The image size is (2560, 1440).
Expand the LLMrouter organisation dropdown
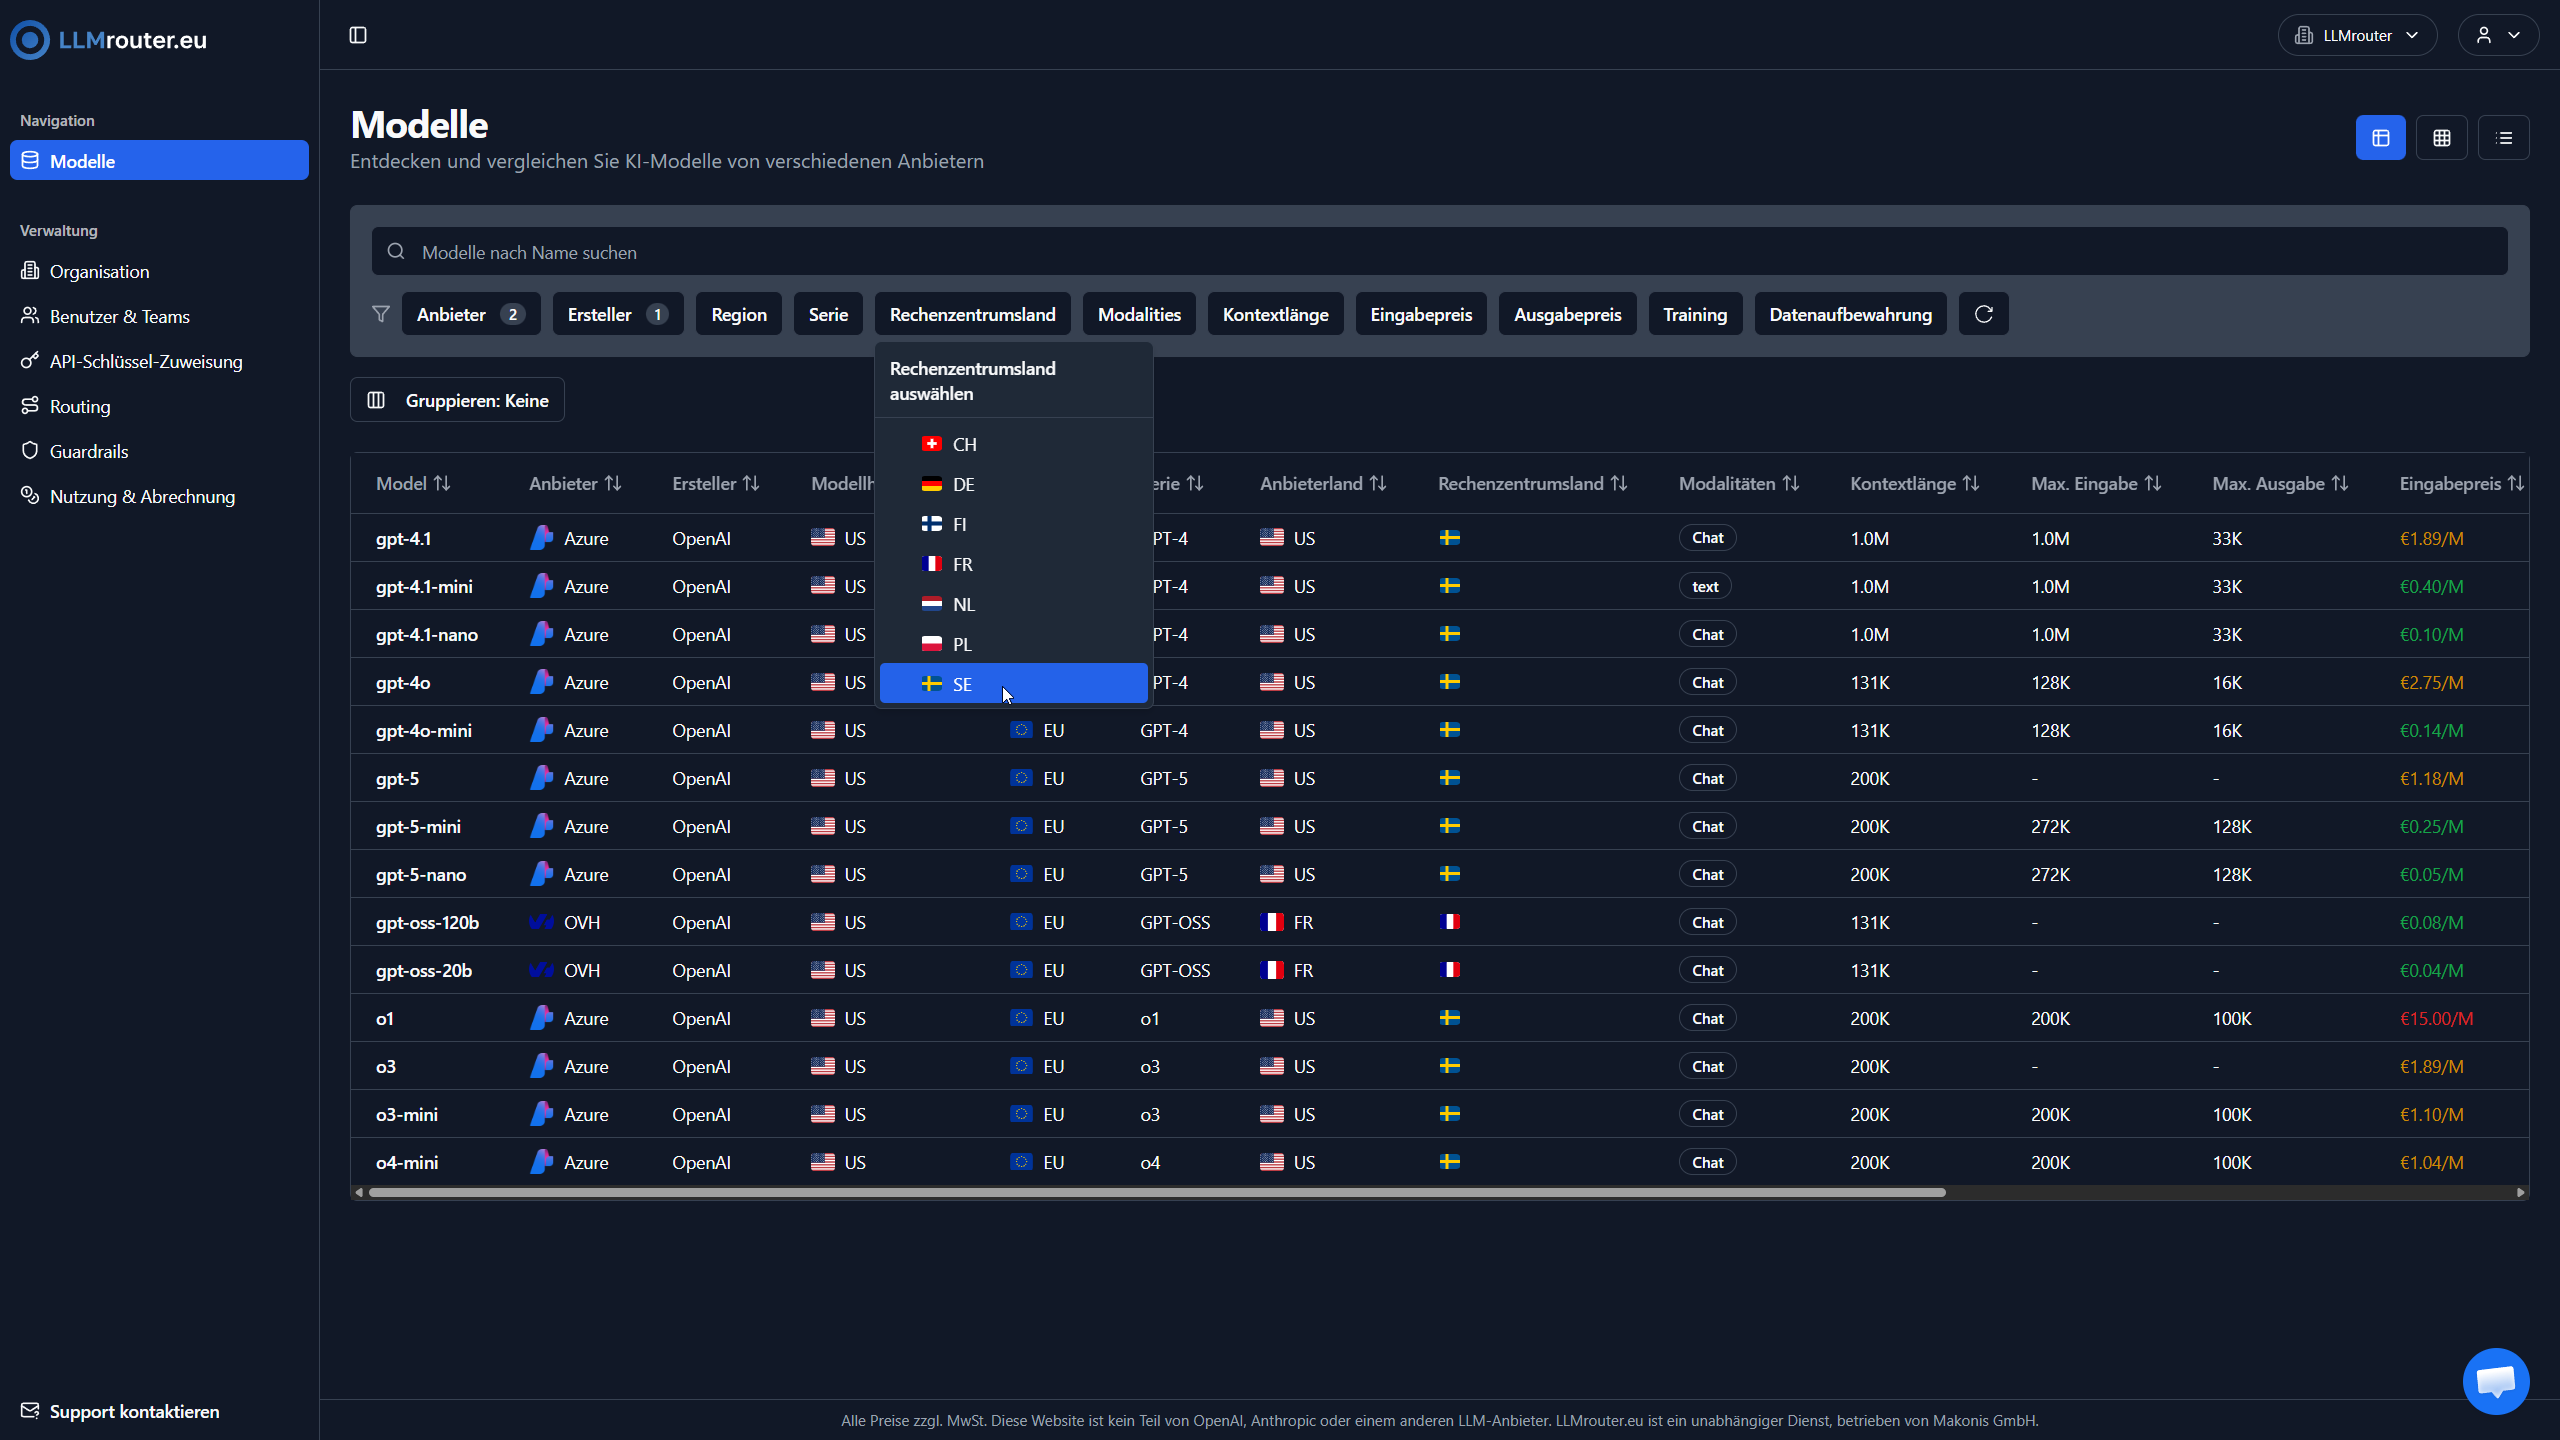[x=2357, y=36]
